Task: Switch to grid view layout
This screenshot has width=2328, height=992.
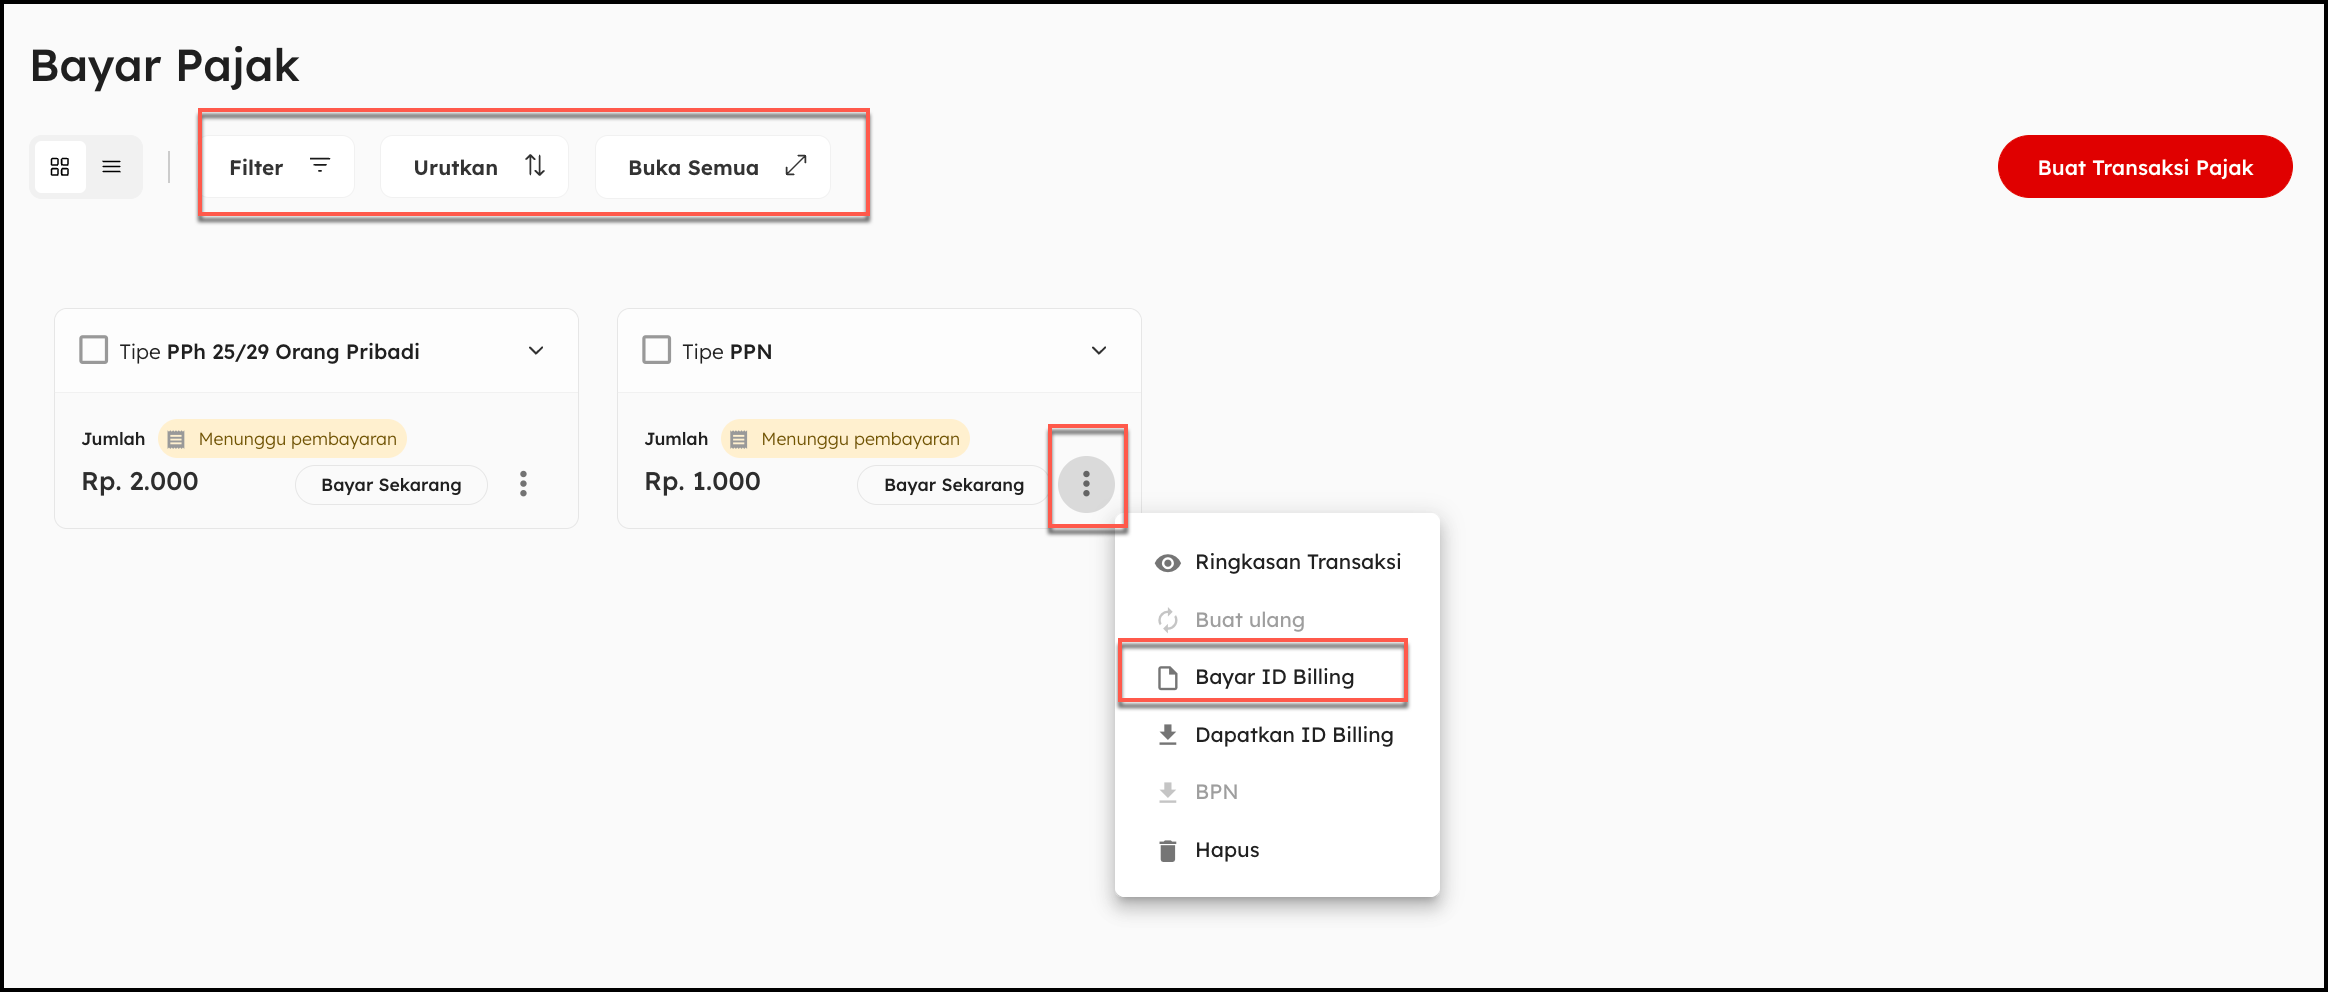Action: [x=60, y=167]
